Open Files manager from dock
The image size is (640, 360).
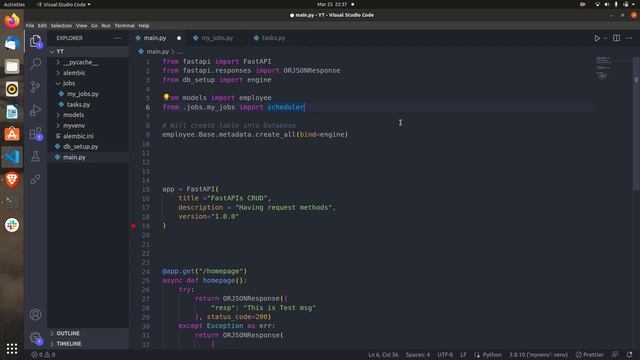12,66
